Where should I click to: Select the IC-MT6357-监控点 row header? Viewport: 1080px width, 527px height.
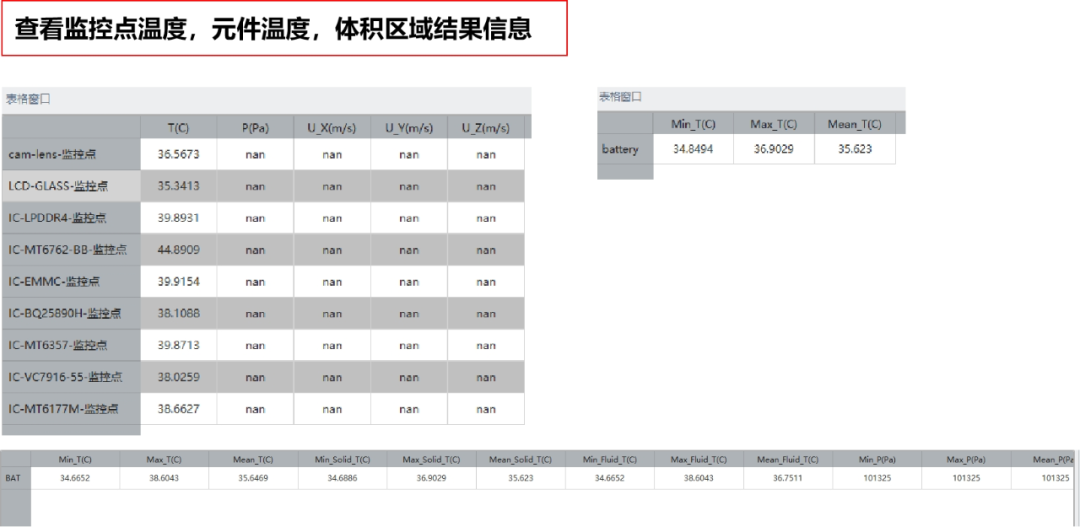72,345
